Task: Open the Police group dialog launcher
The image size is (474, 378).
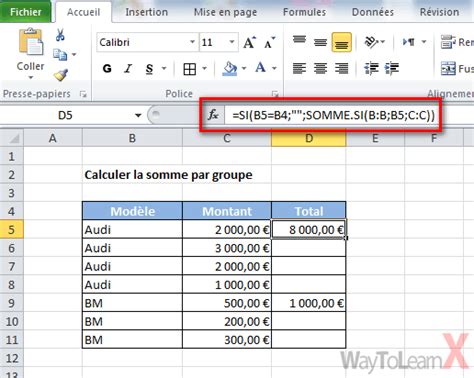Action: point(275,95)
